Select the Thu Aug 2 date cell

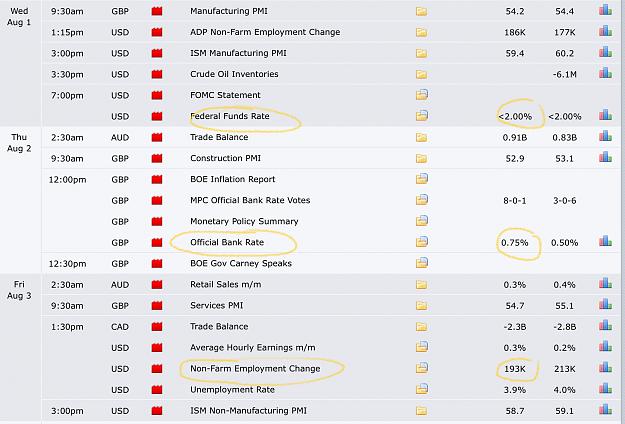click(19, 143)
